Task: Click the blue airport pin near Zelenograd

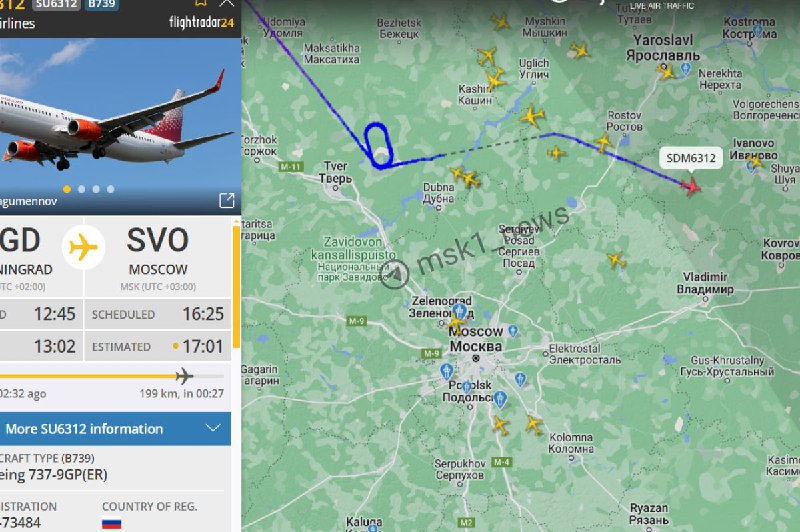Action: click(x=460, y=311)
